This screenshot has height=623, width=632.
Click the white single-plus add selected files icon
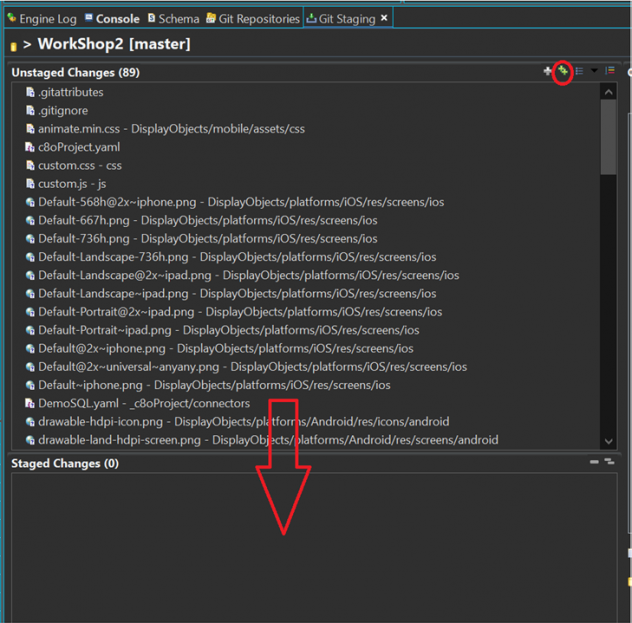click(x=547, y=72)
